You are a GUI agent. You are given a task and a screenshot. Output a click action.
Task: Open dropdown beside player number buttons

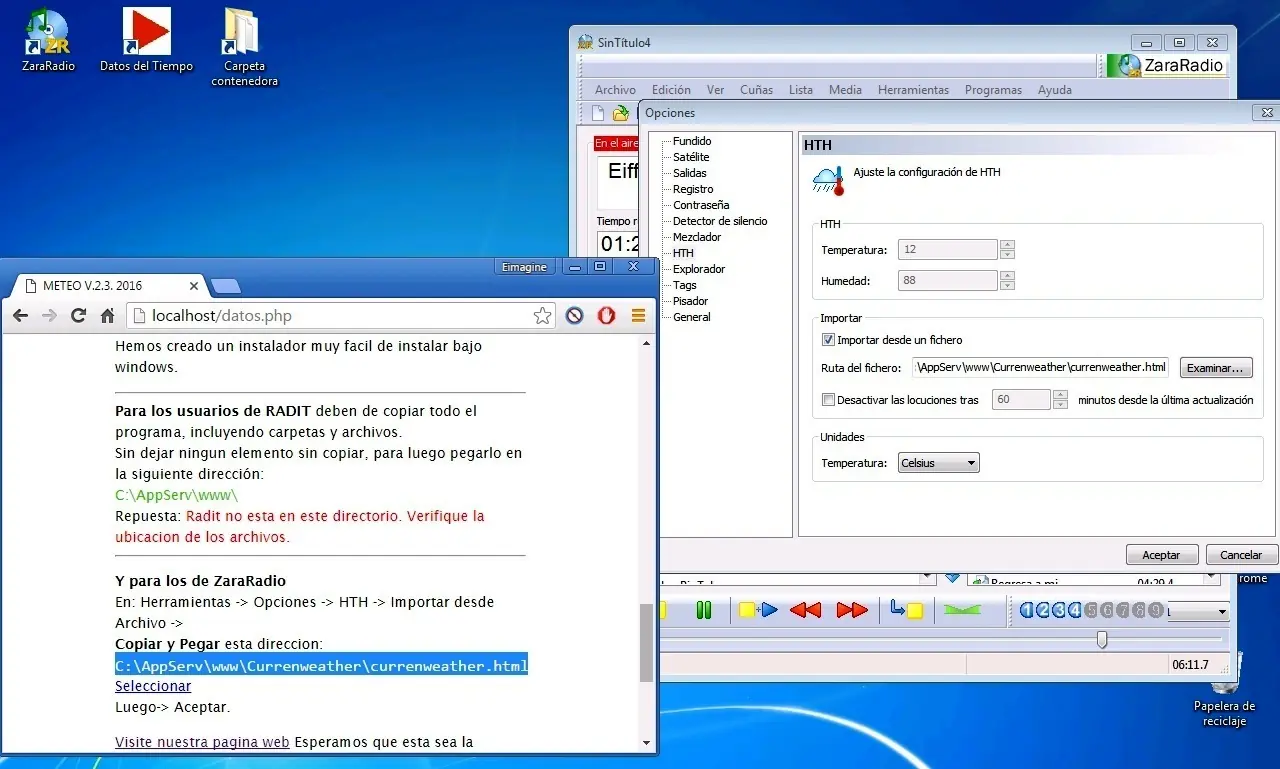[x=1222, y=611]
